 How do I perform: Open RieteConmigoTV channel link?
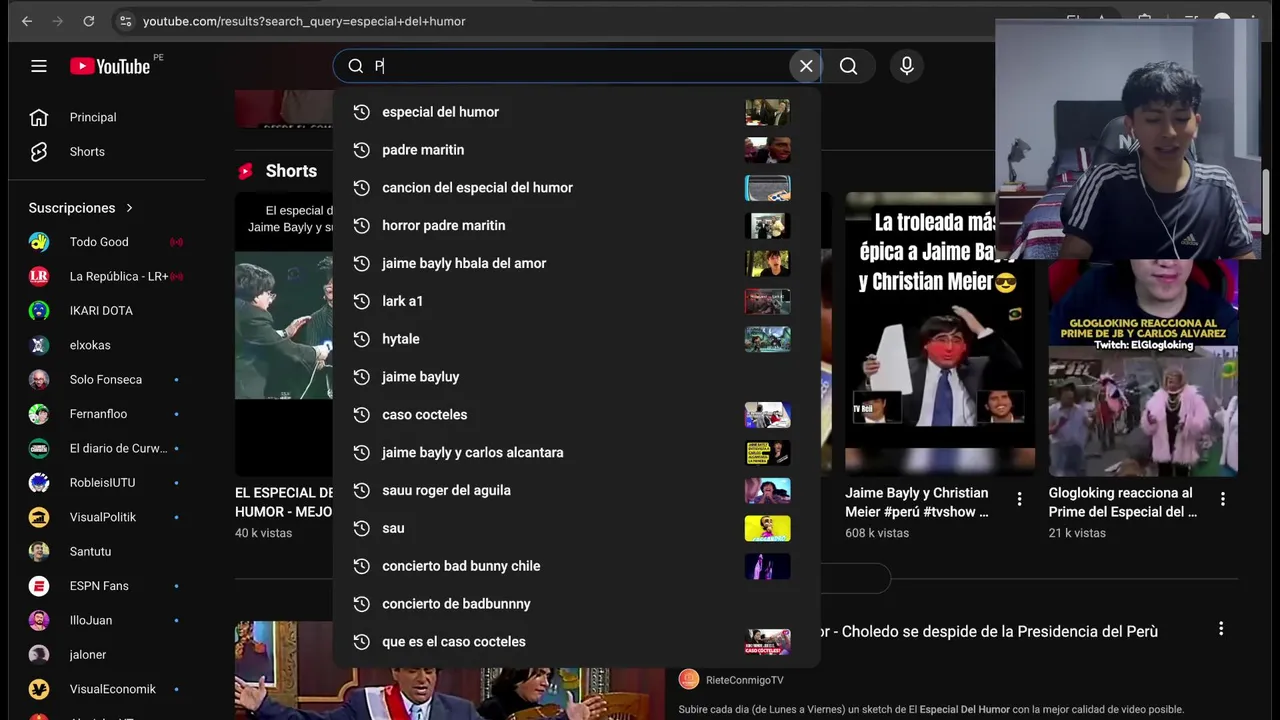[x=745, y=680]
